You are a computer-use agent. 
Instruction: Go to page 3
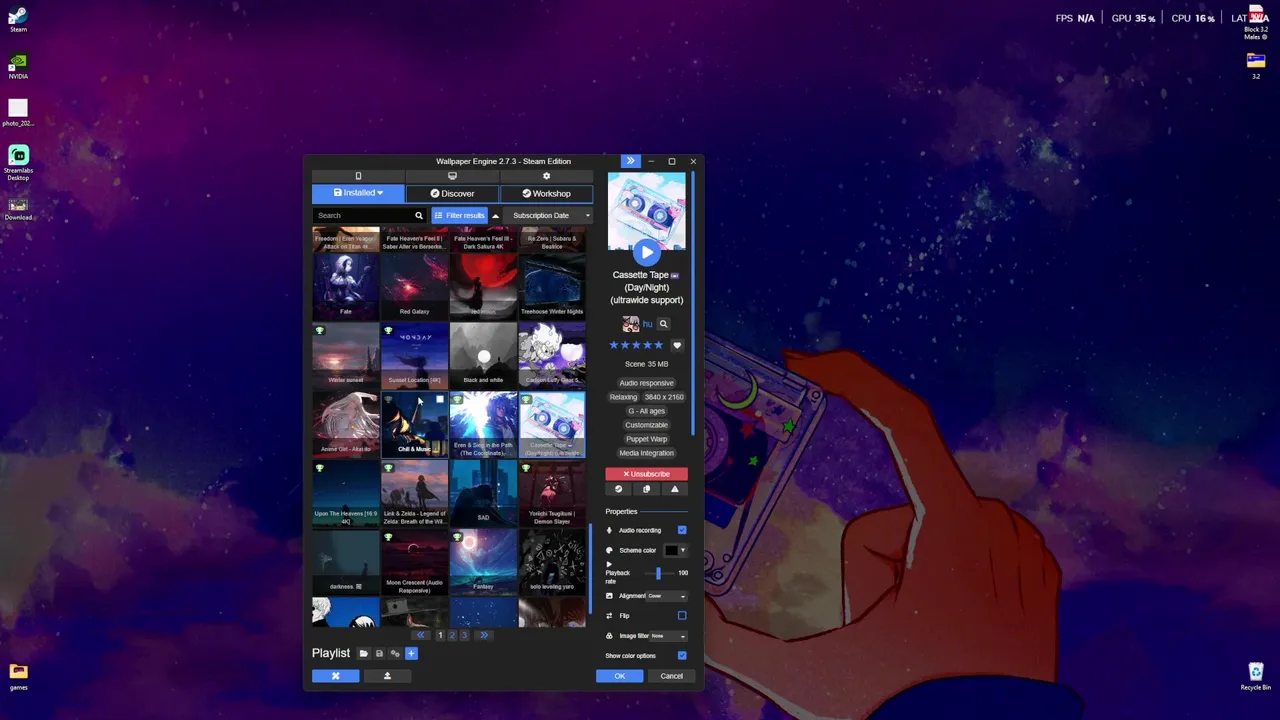464,635
